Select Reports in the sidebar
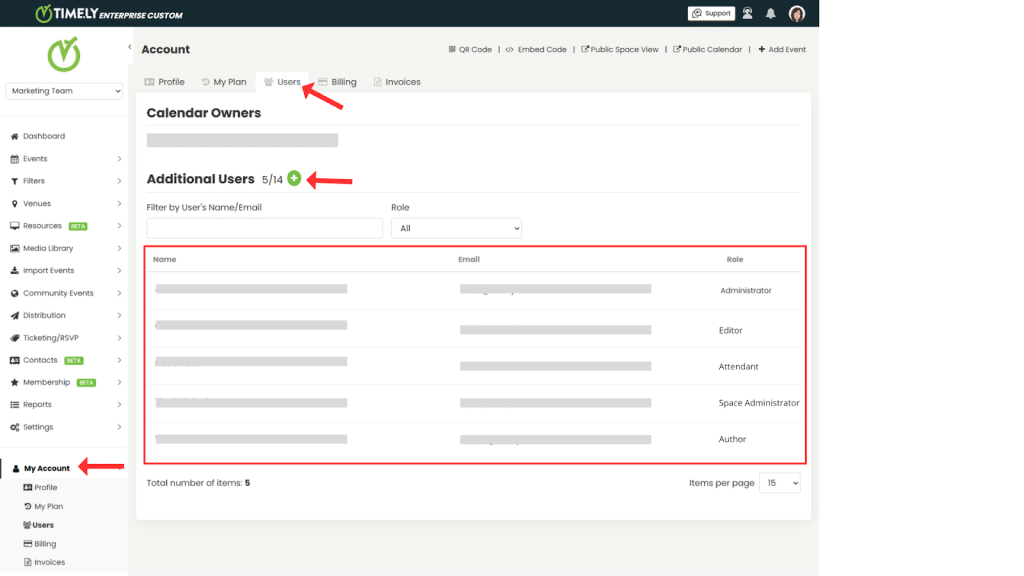Screen dimensions: 1024x576 coord(38,404)
